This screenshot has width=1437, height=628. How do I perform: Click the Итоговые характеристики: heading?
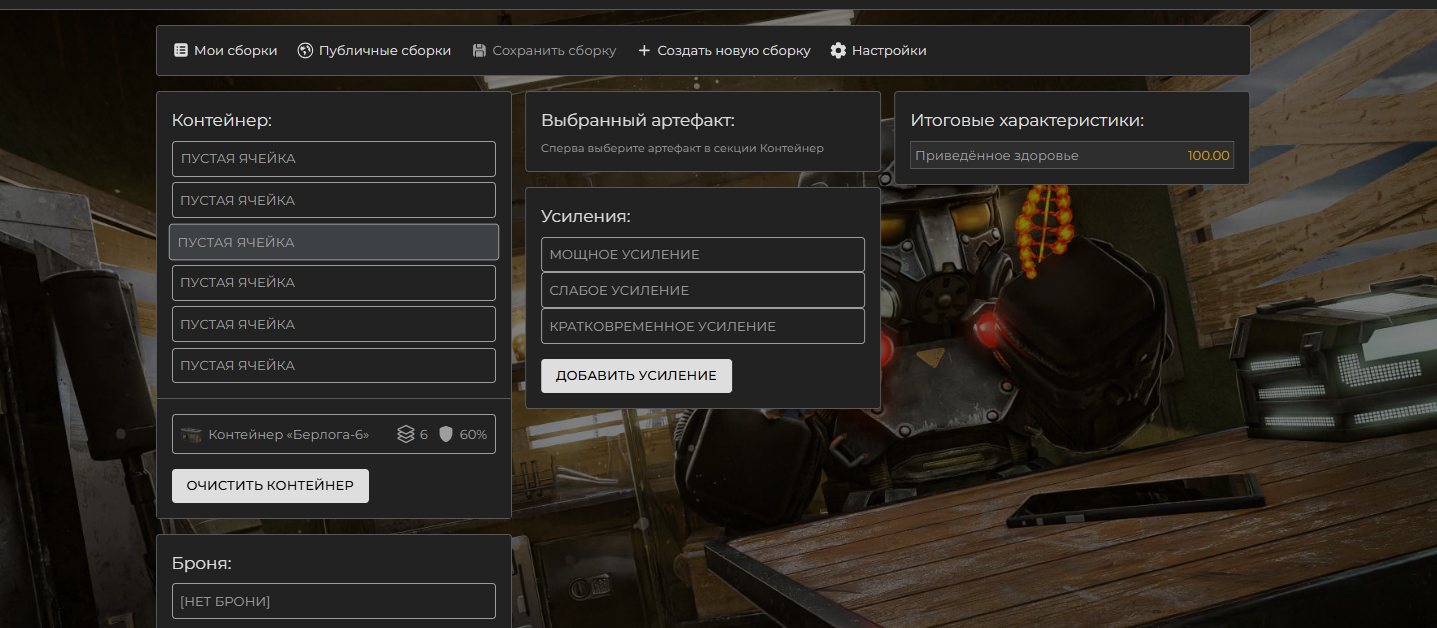point(1027,121)
